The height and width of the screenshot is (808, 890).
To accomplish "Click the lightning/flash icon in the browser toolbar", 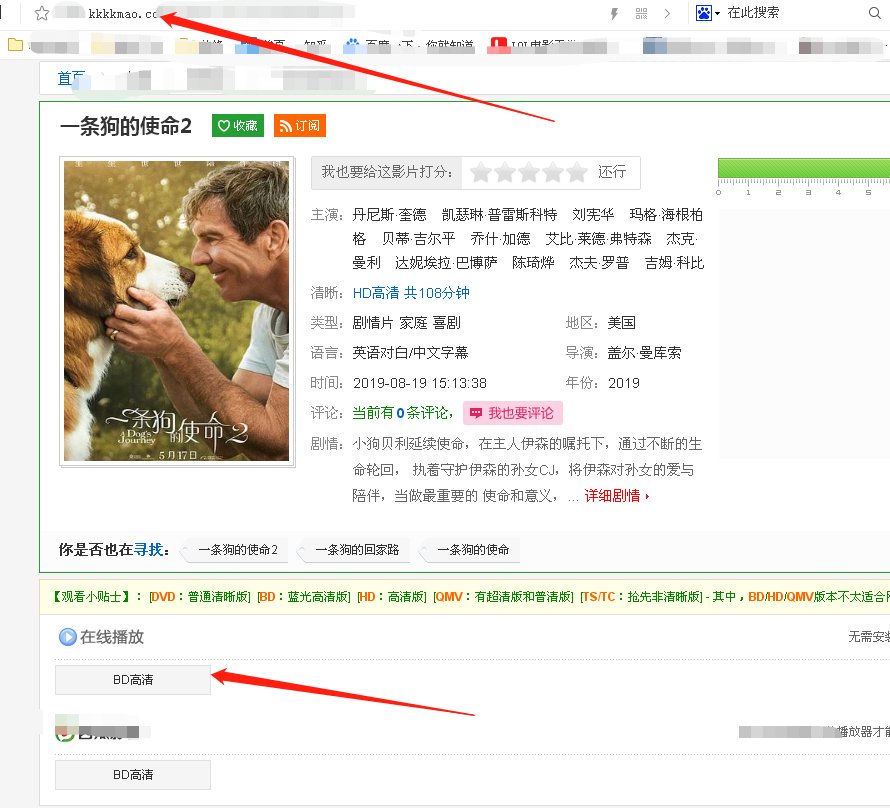I will pyautogui.click(x=613, y=13).
